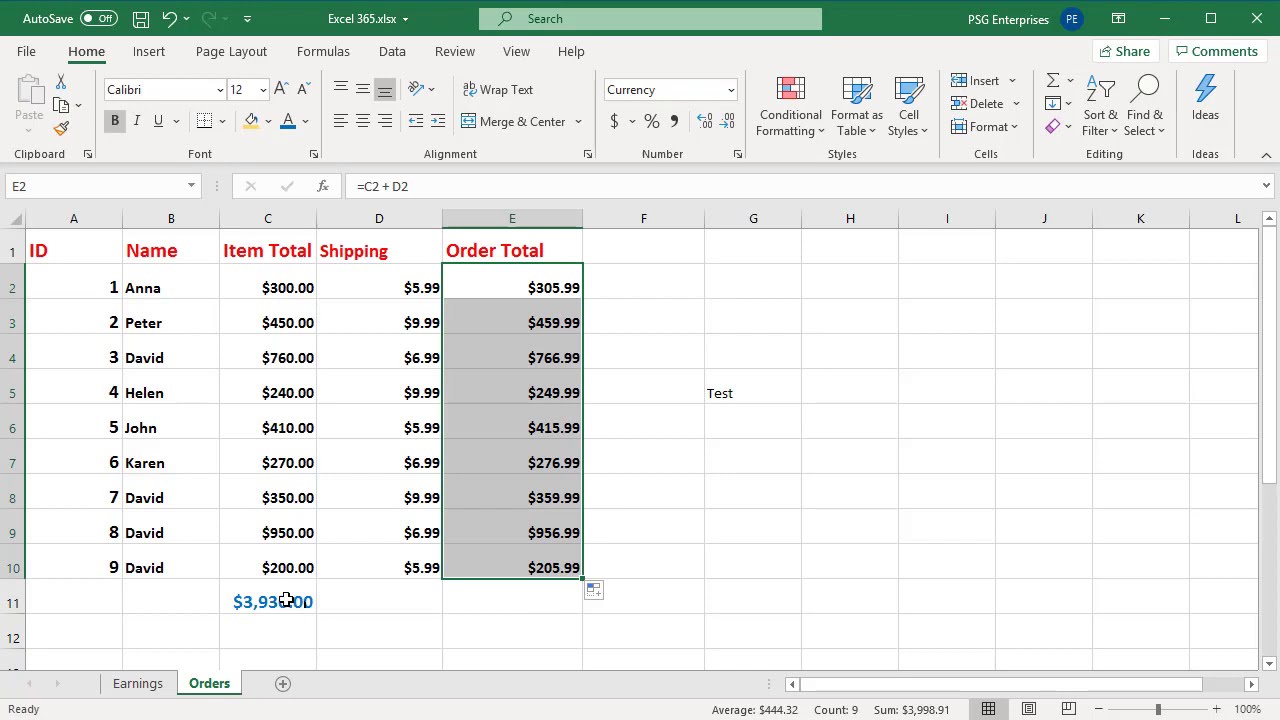The width and height of the screenshot is (1280, 720).
Task: Switch to the Page Layout tab
Action: [x=231, y=51]
